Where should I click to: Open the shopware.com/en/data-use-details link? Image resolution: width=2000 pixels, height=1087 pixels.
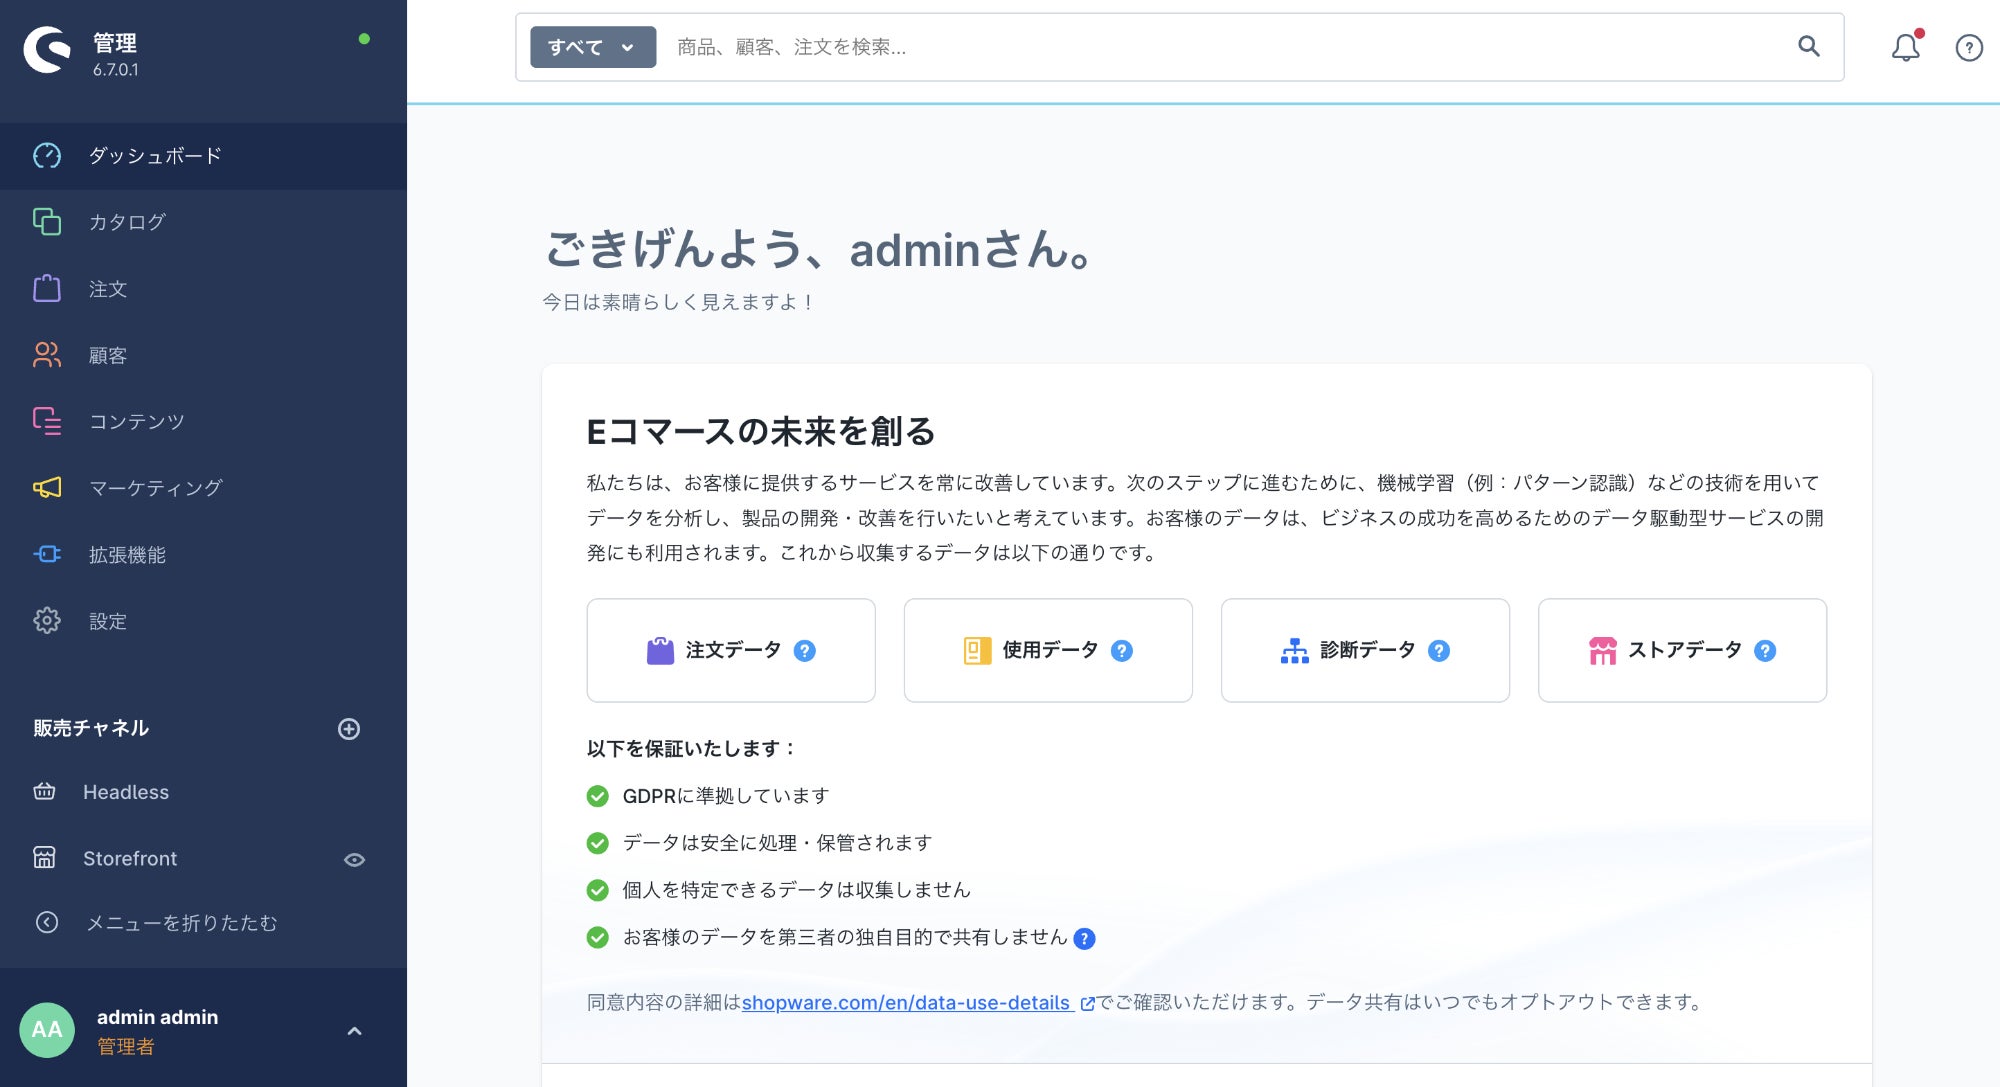pos(906,1003)
